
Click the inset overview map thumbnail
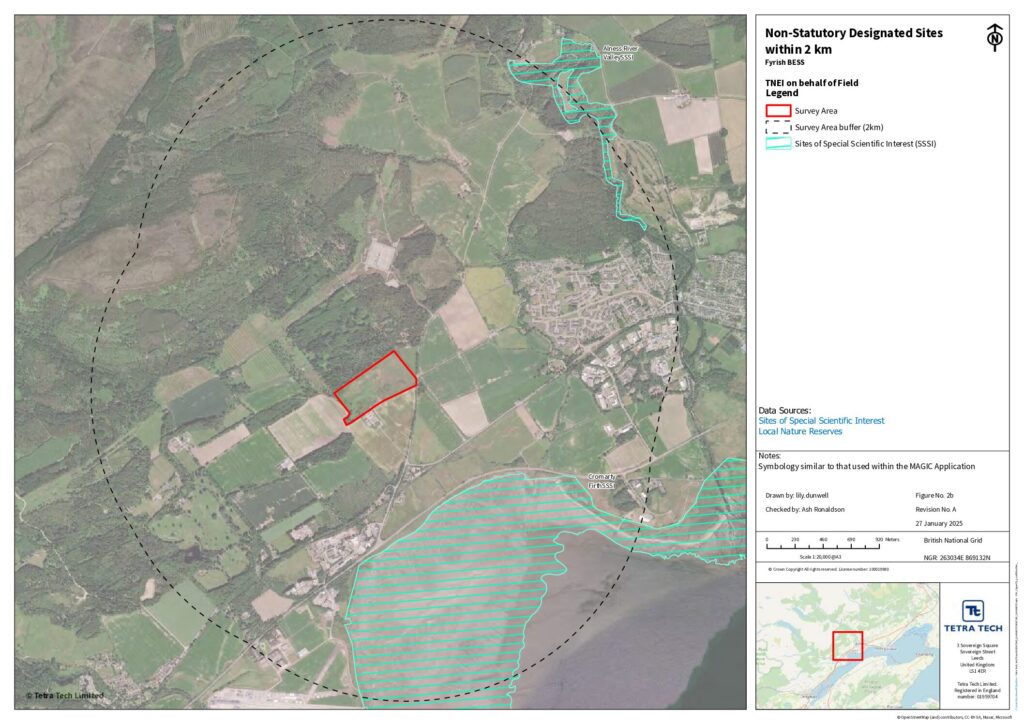(848, 646)
